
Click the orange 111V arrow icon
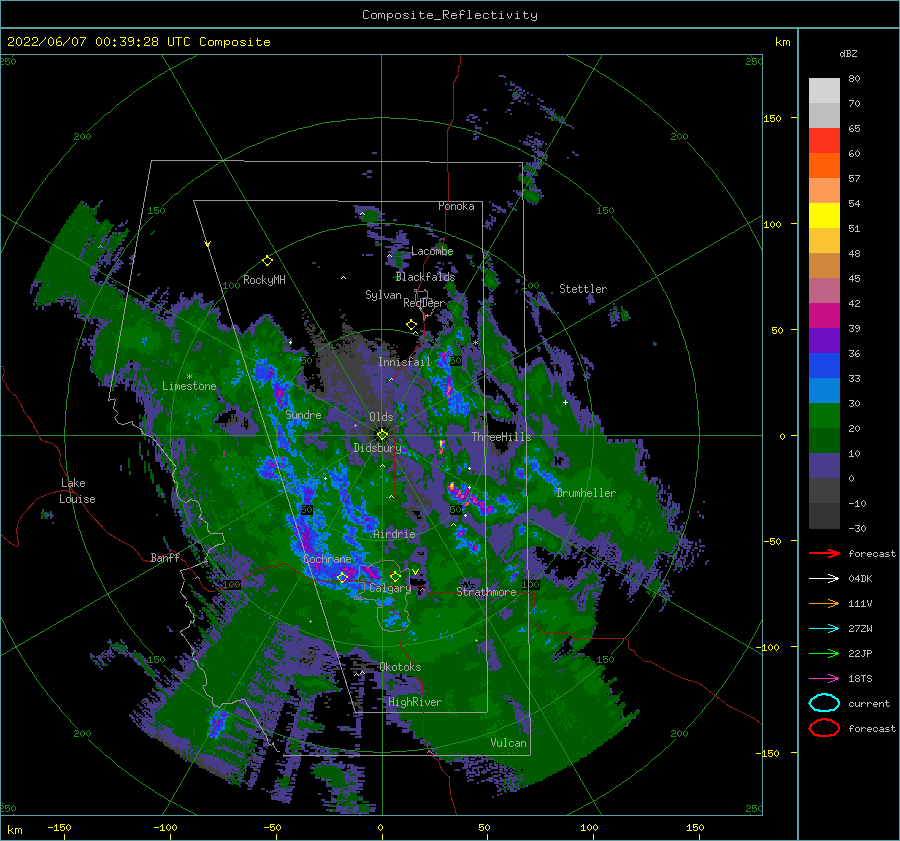pos(824,603)
